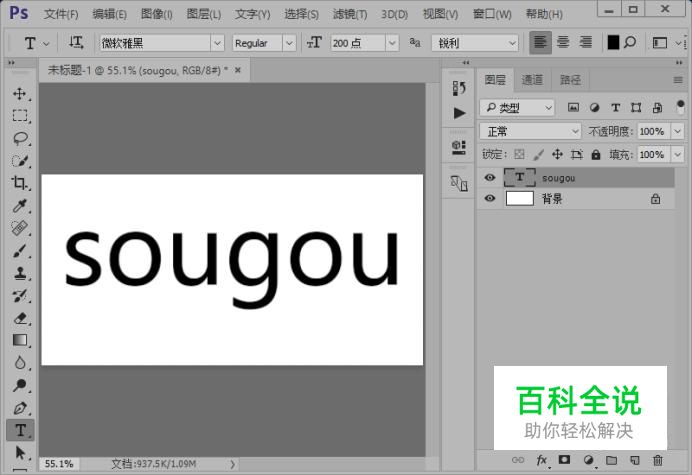Select the Path Selection tool
Screen dimensions: 692x475
click(19, 452)
